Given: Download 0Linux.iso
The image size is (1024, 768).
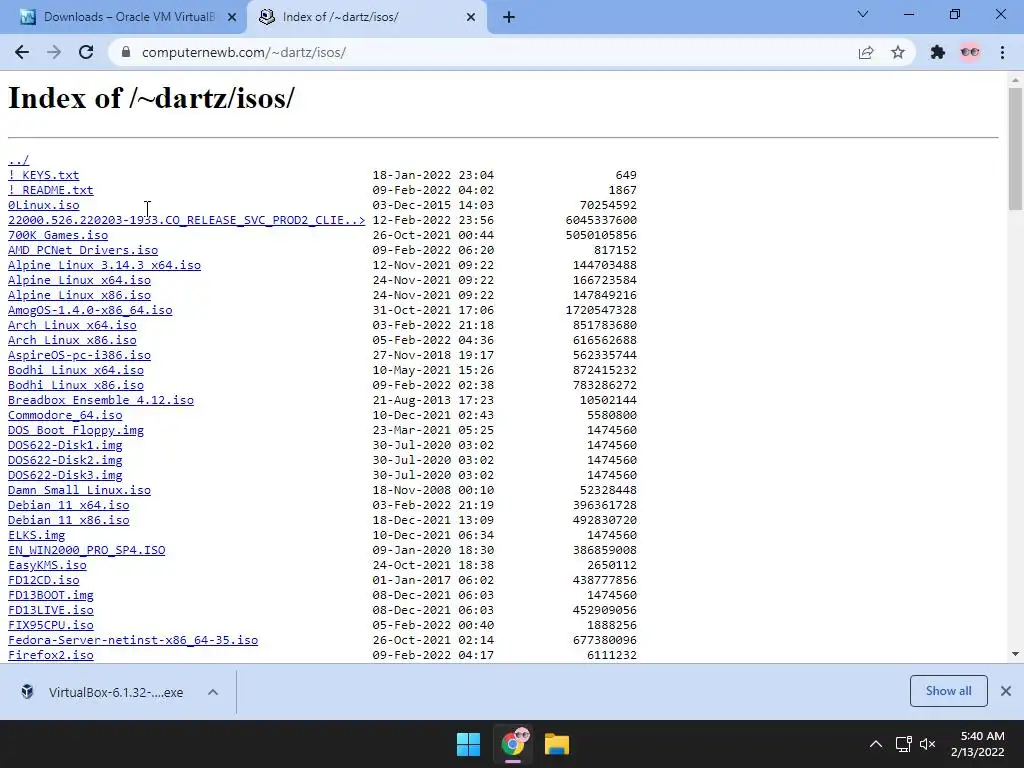Looking at the screenshot, I should pos(43,205).
